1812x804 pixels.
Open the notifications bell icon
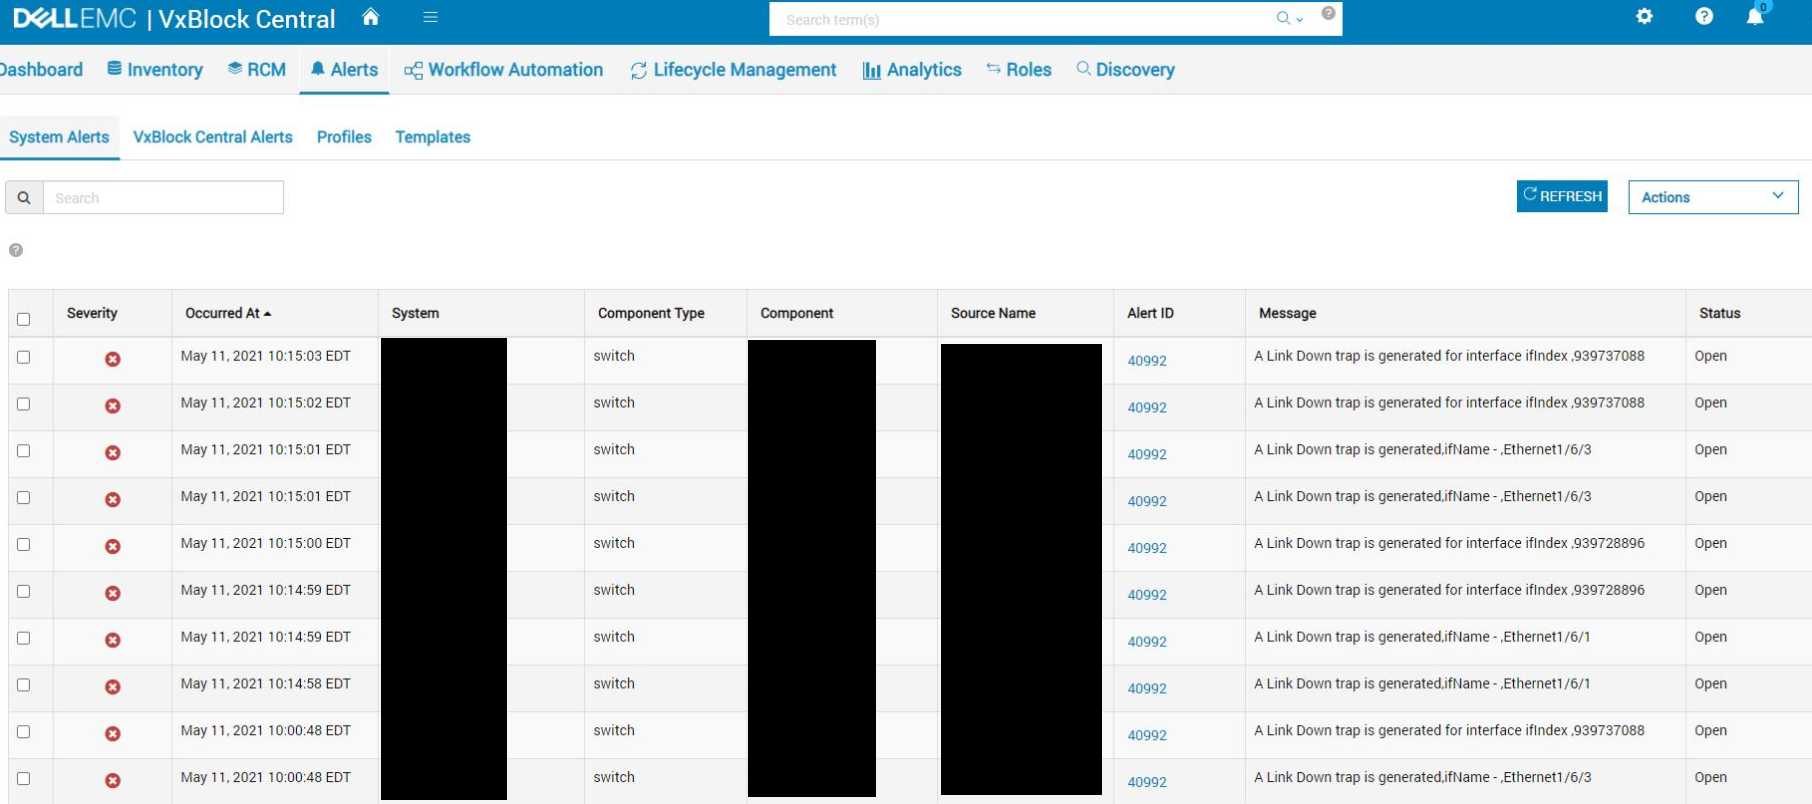[x=1755, y=17]
